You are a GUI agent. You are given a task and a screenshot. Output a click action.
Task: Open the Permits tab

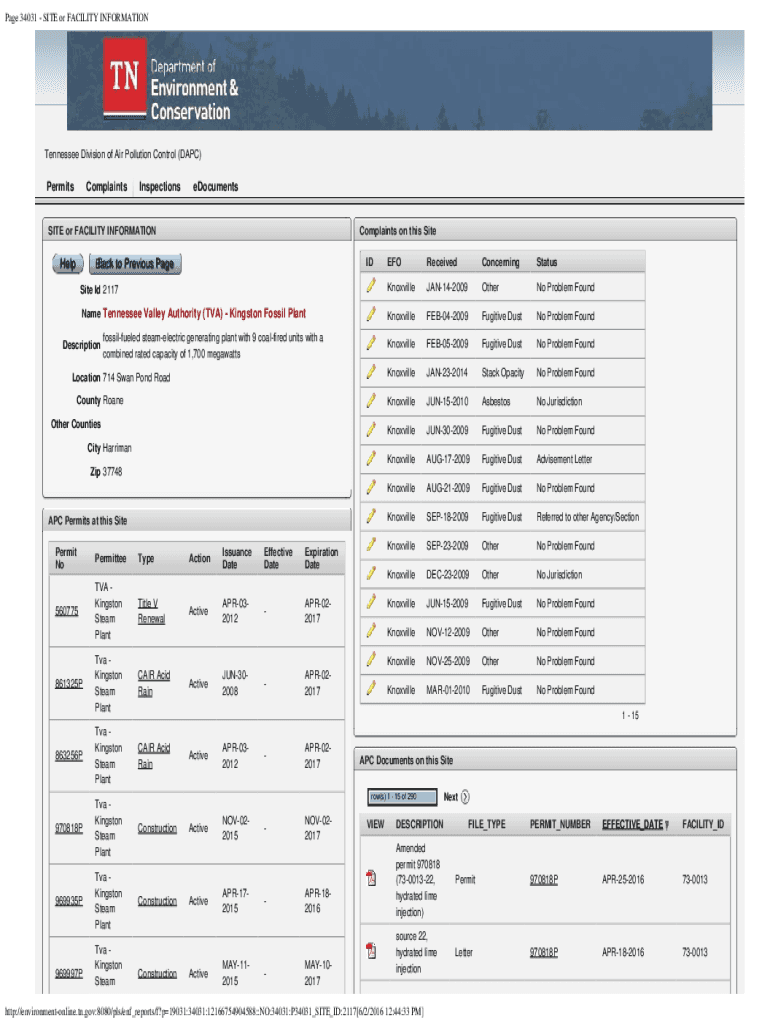(x=60, y=187)
